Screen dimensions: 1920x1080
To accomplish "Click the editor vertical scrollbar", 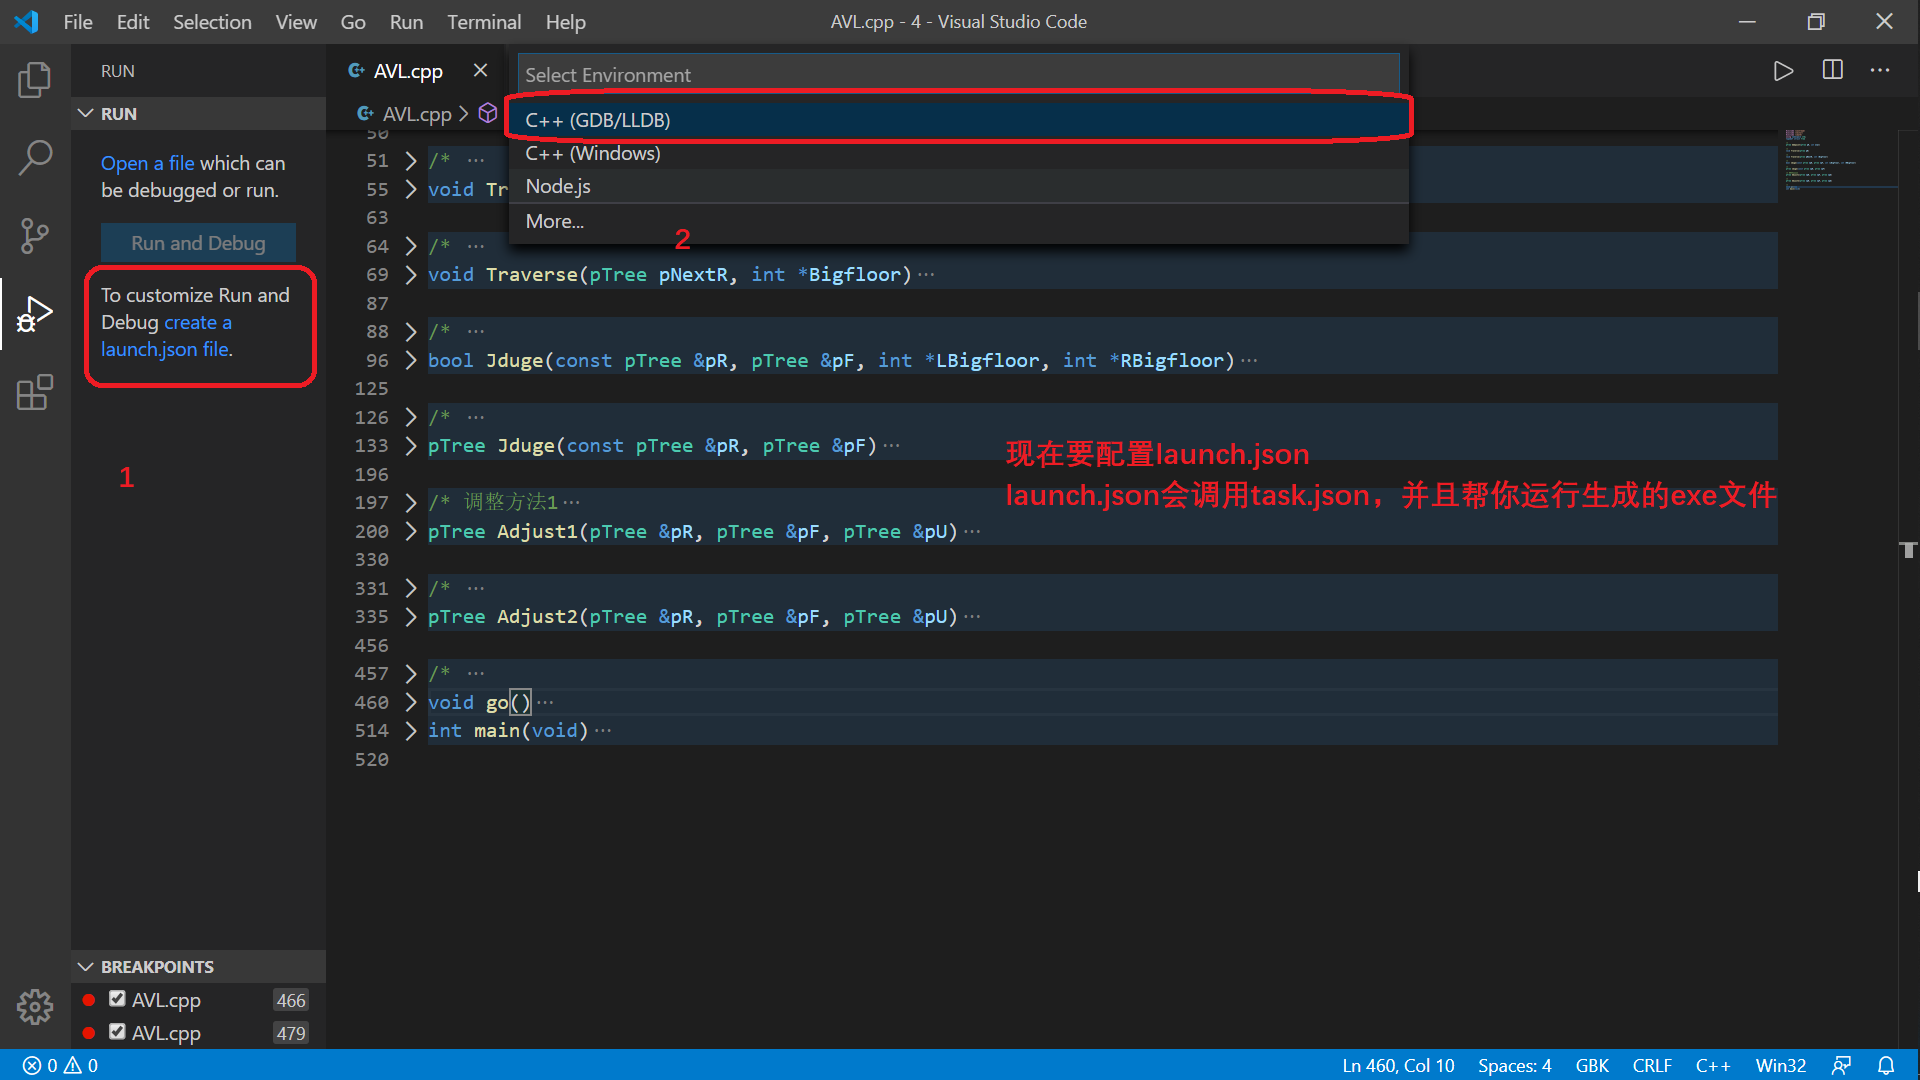I will tap(1908, 590).
